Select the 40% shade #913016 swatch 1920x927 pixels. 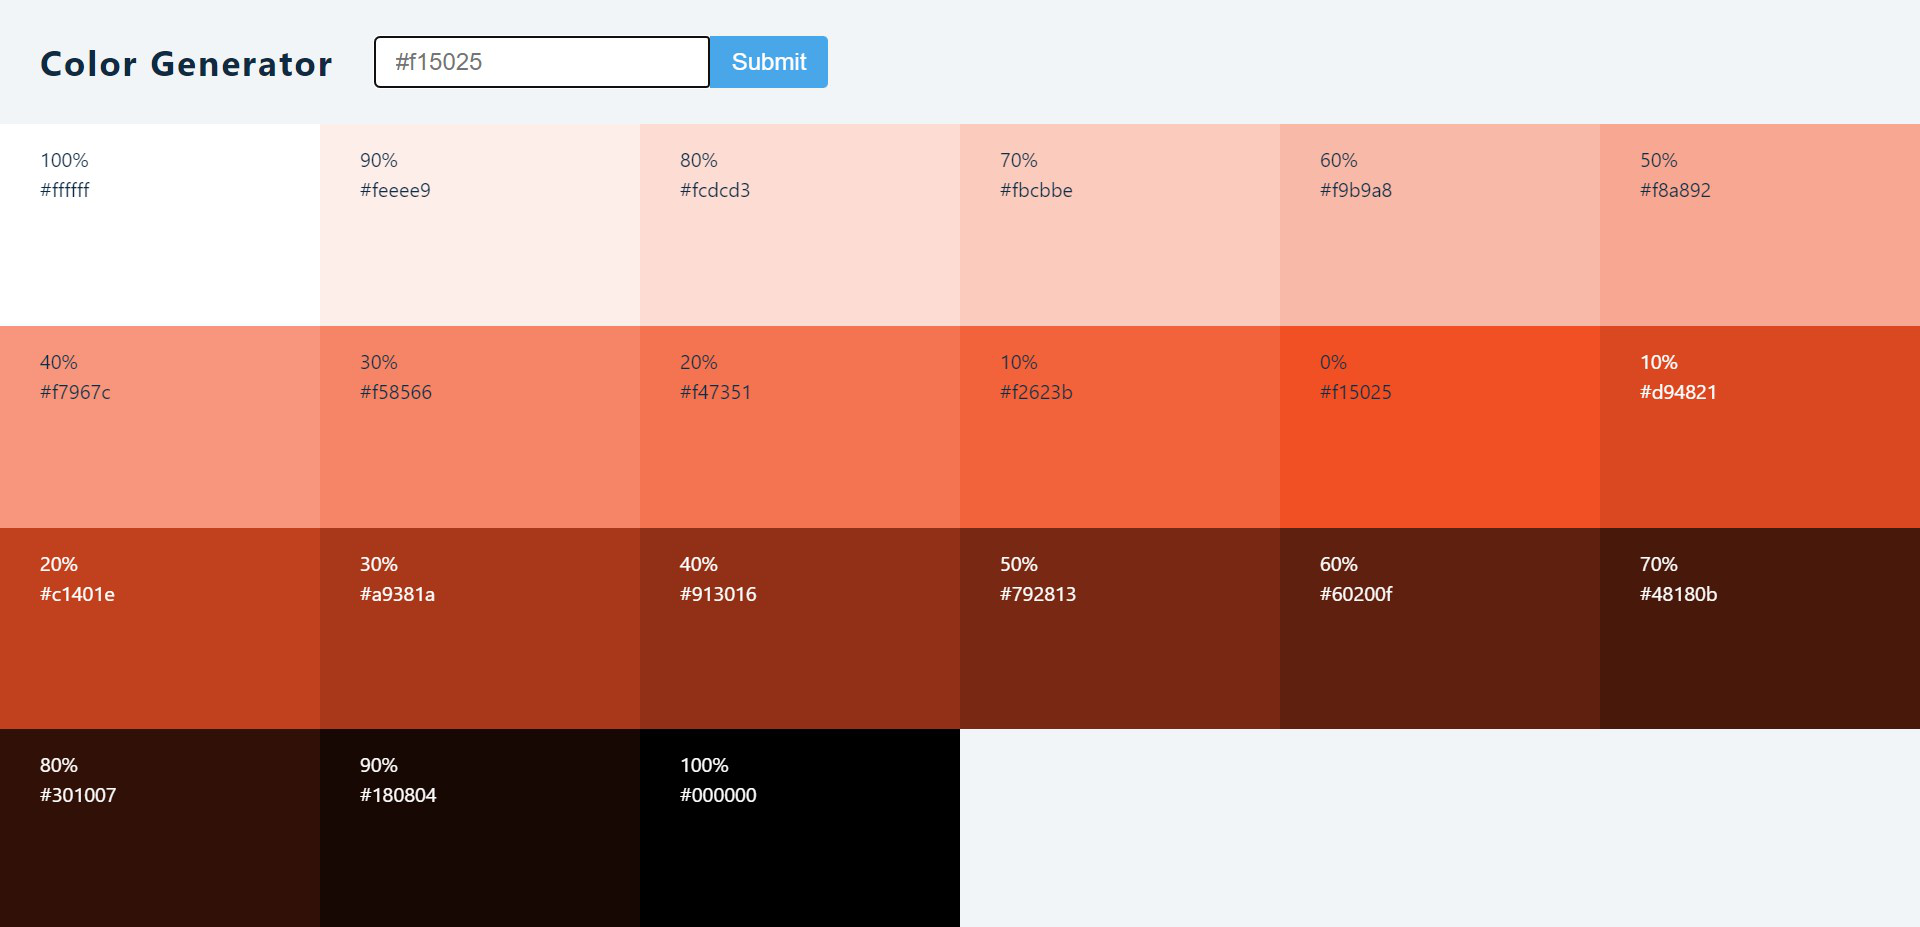click(x=800, y=629)
